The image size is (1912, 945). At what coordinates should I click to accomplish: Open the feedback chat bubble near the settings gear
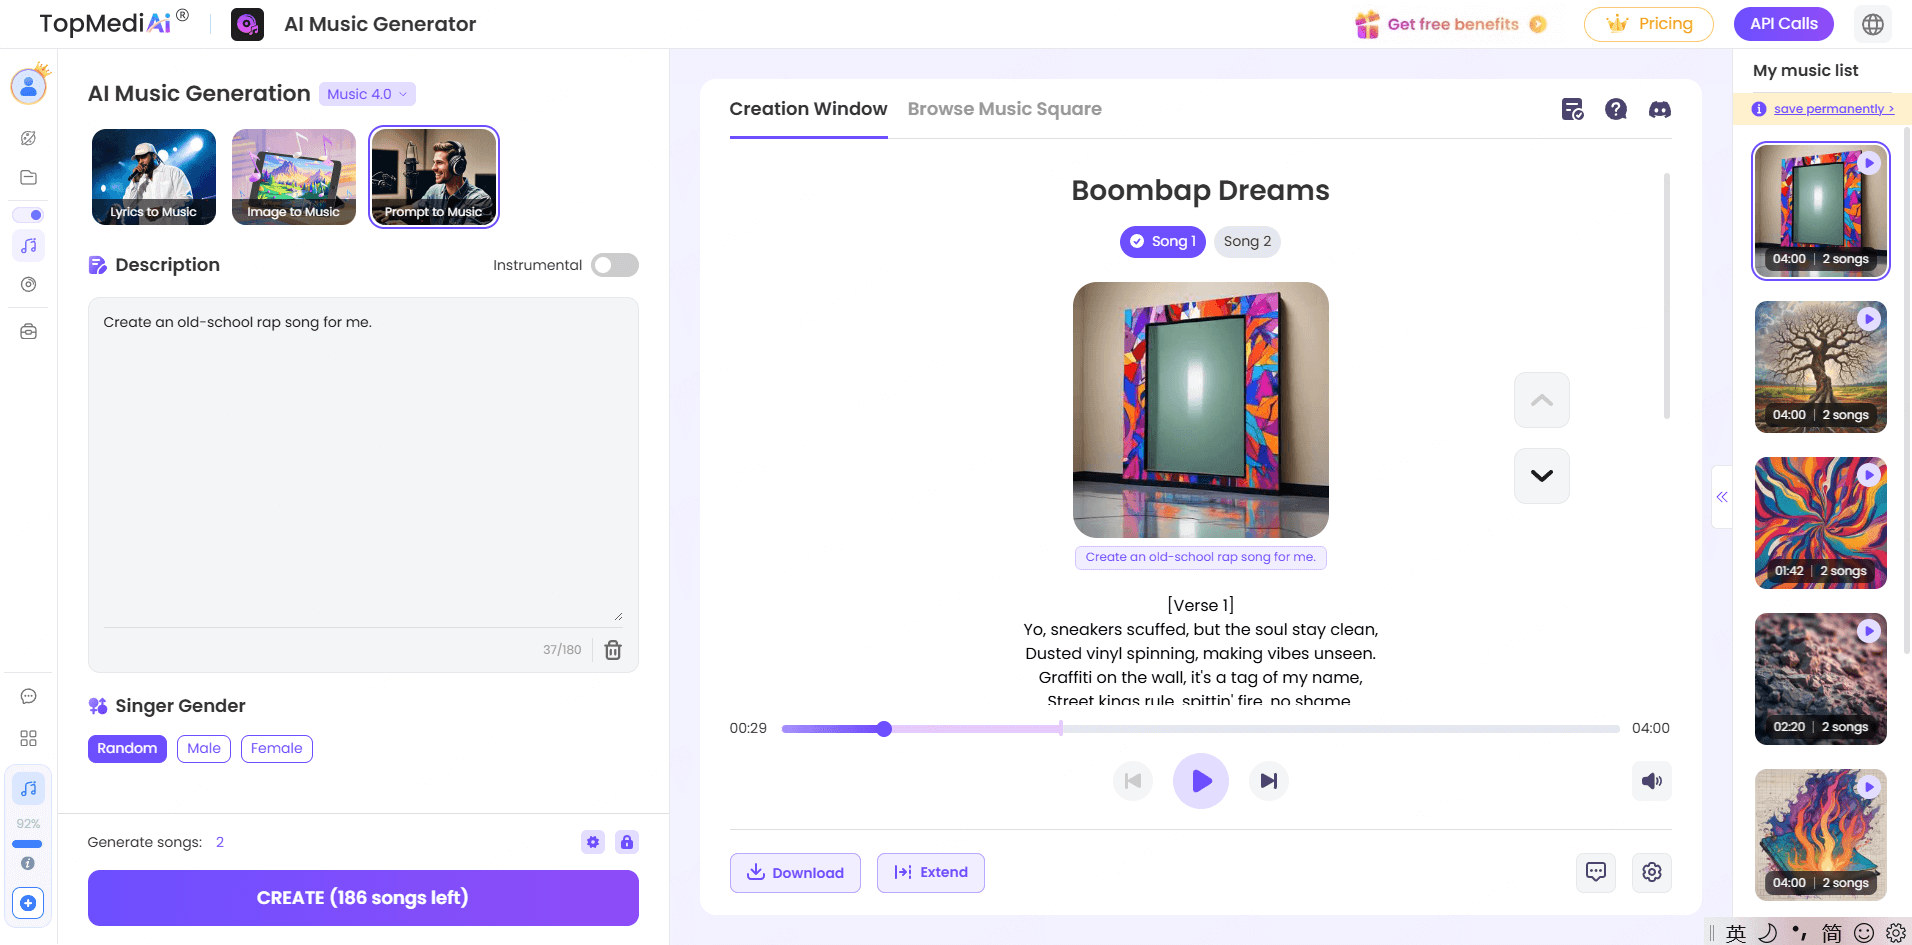coord(1597,872)
